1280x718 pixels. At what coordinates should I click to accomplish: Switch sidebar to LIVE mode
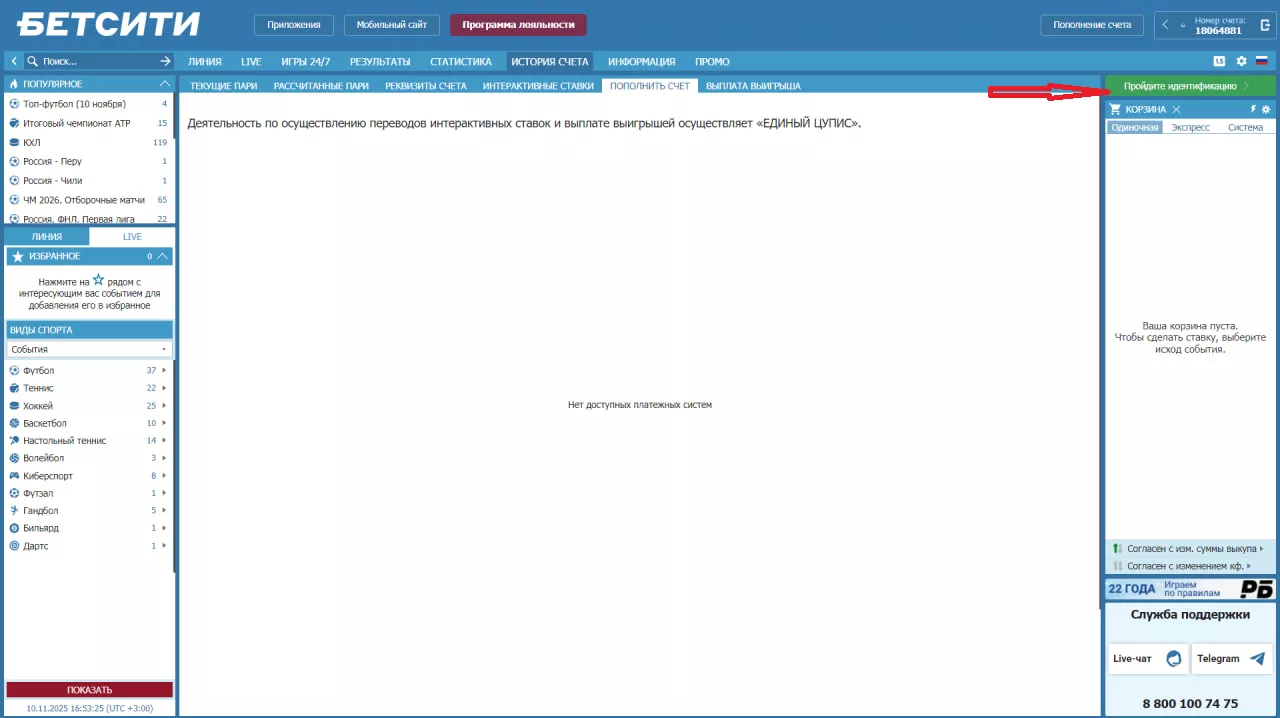click(x=131, y=237)
